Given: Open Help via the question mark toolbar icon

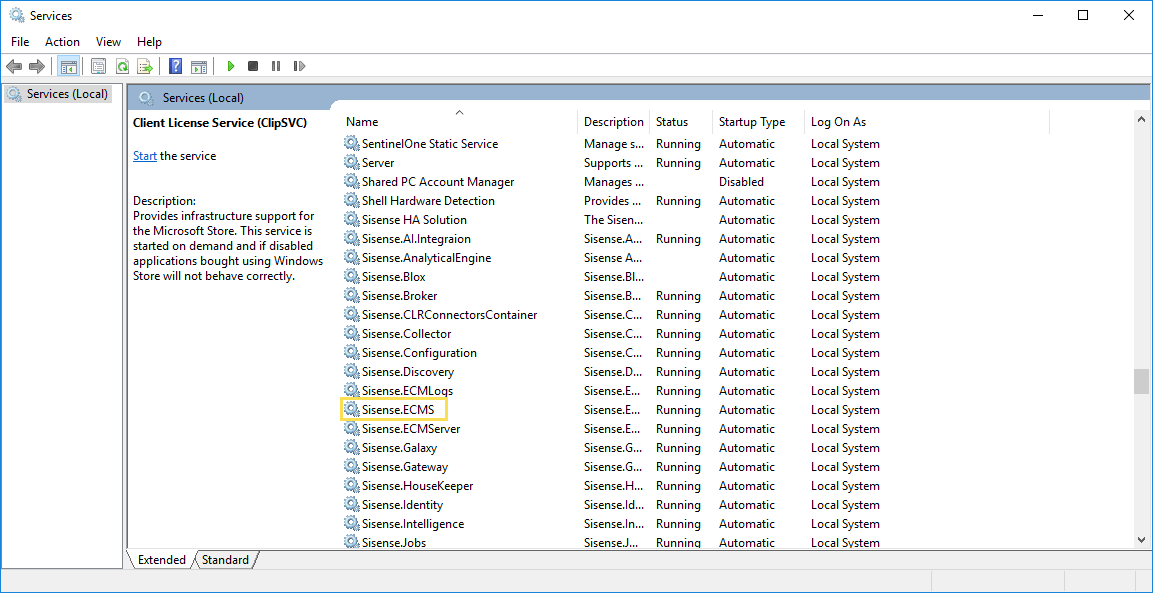Looking at the screenshot, I should [x=175, y=66].
